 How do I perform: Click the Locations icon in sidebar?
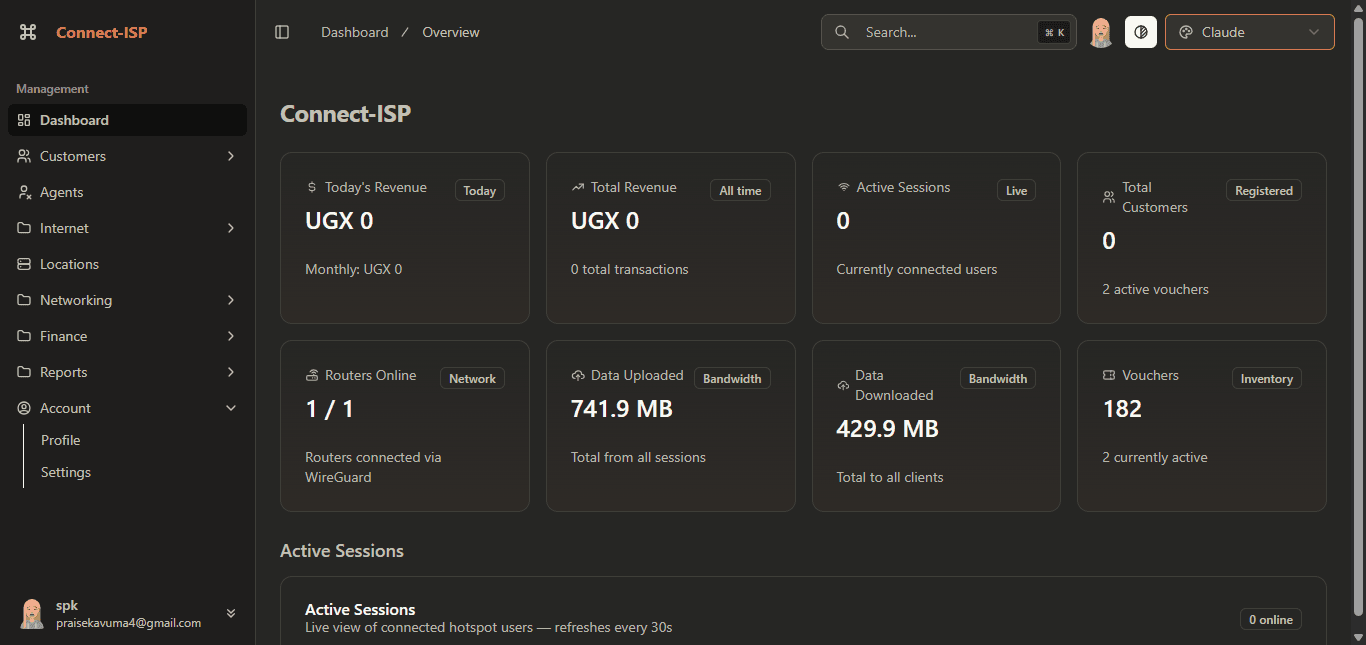pos(22,264)
